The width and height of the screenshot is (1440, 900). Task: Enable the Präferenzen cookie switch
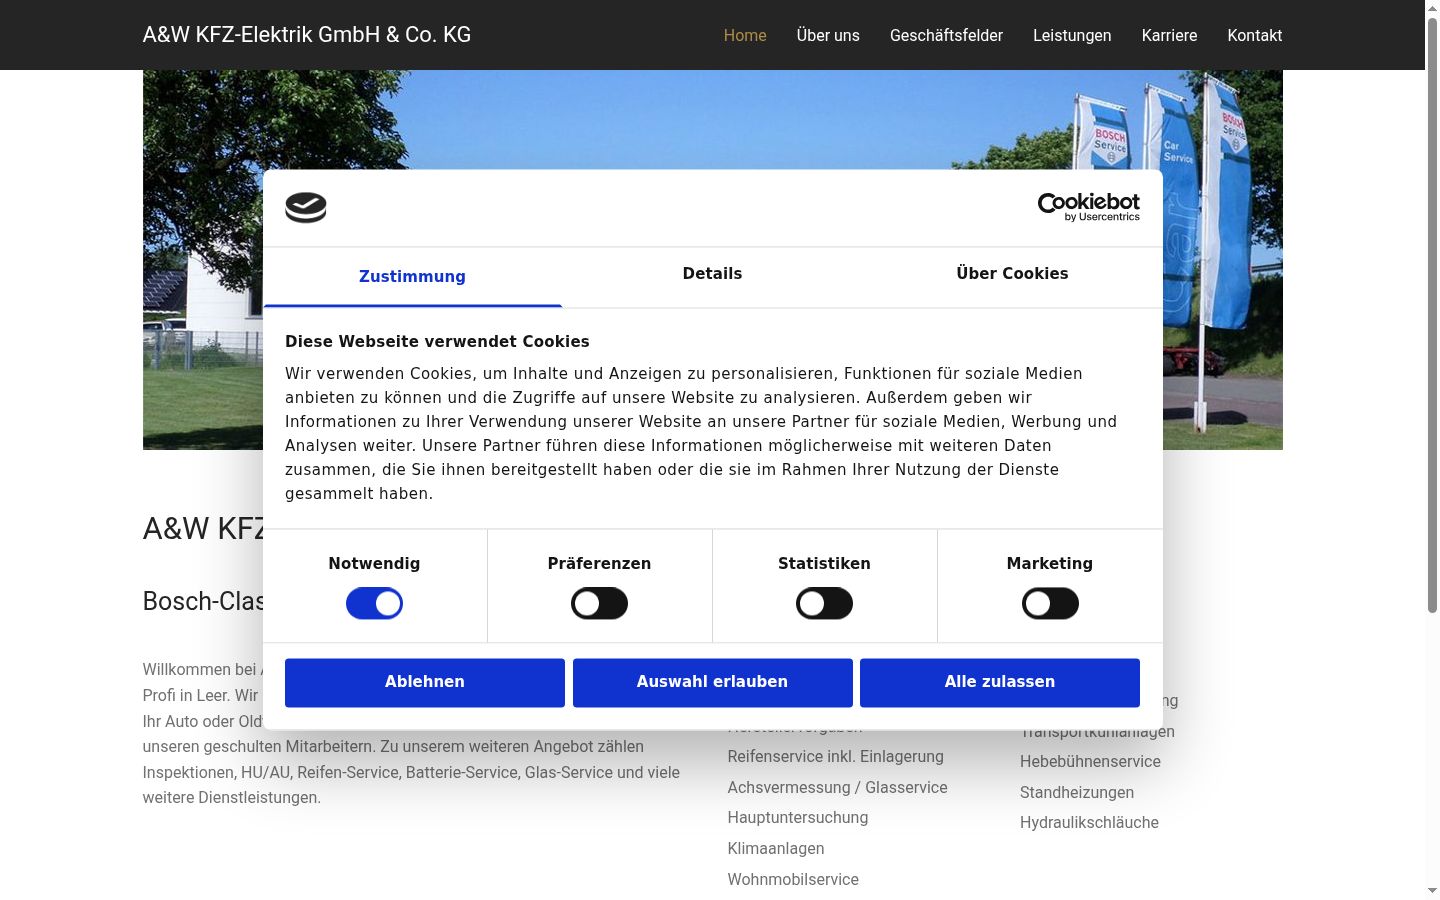pyautogui.click(x=599, y=604)
